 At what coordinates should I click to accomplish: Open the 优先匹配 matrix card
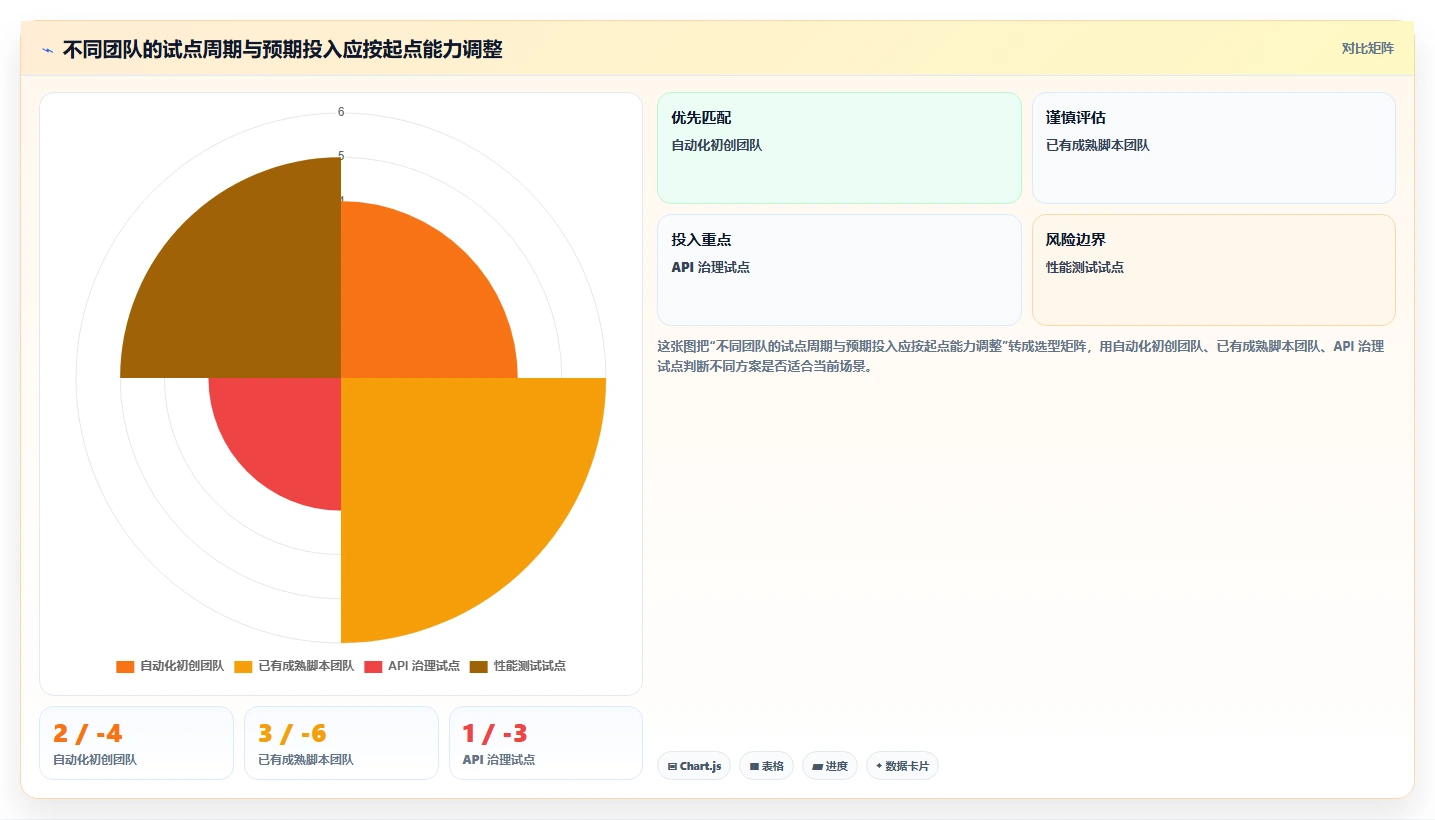coord(839,148)
